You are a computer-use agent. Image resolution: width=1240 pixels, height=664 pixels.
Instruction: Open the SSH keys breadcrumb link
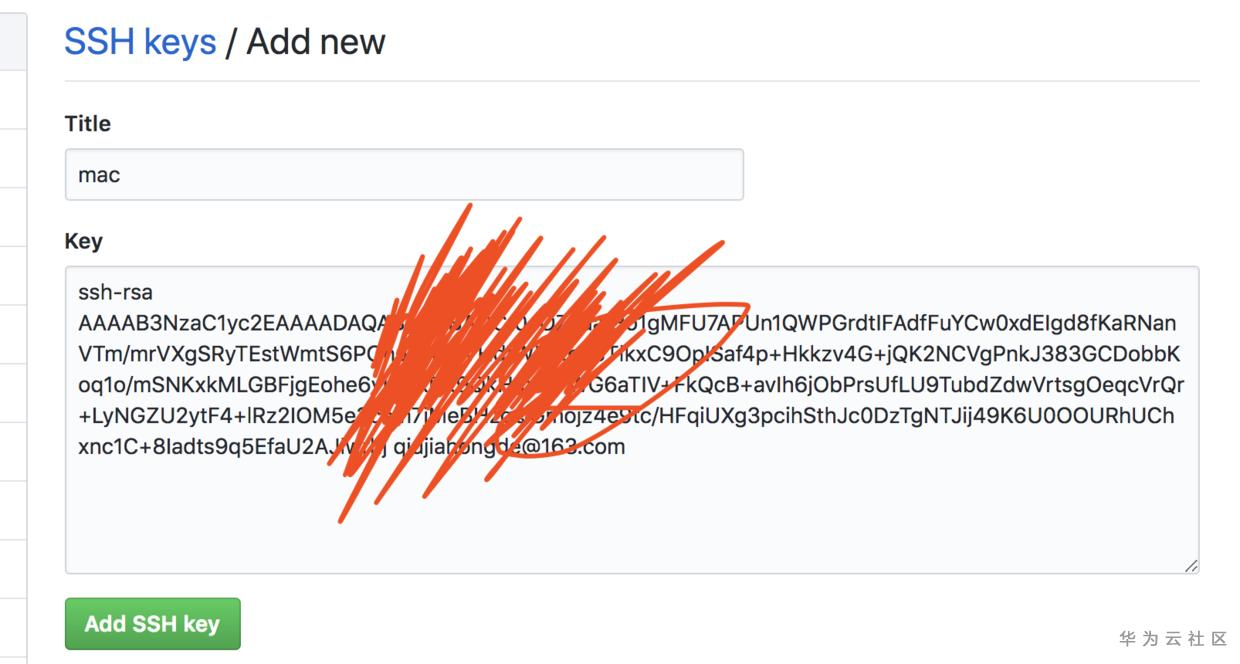(x=140, y=42)
